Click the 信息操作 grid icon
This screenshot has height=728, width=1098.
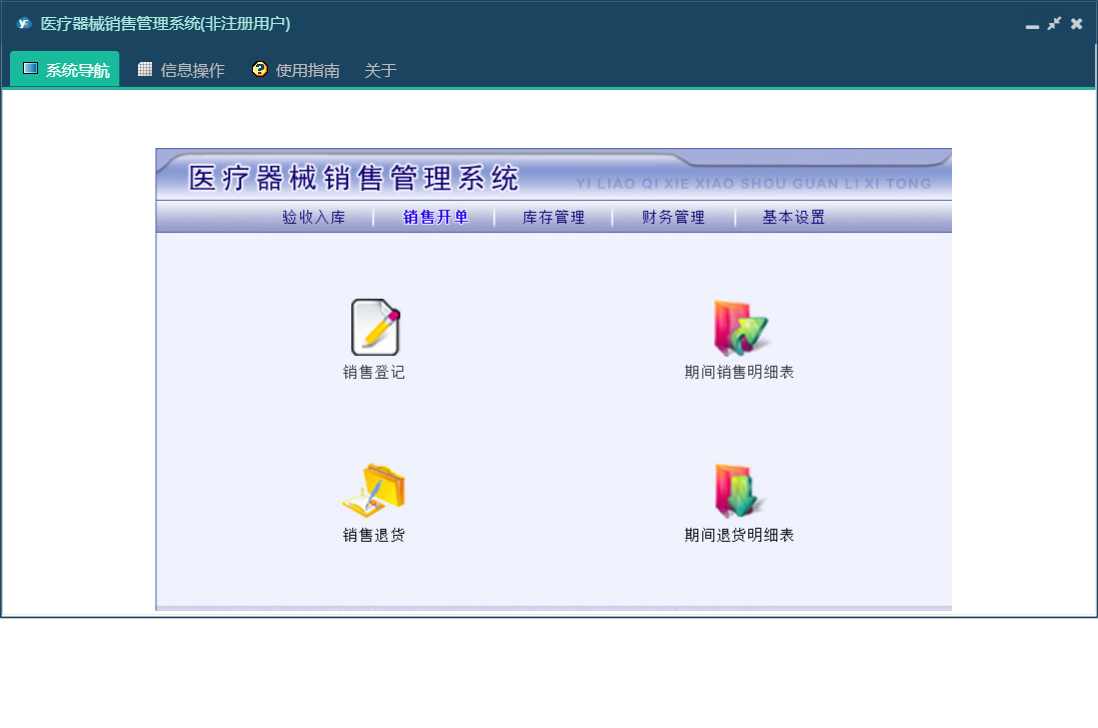coord(145,69)
